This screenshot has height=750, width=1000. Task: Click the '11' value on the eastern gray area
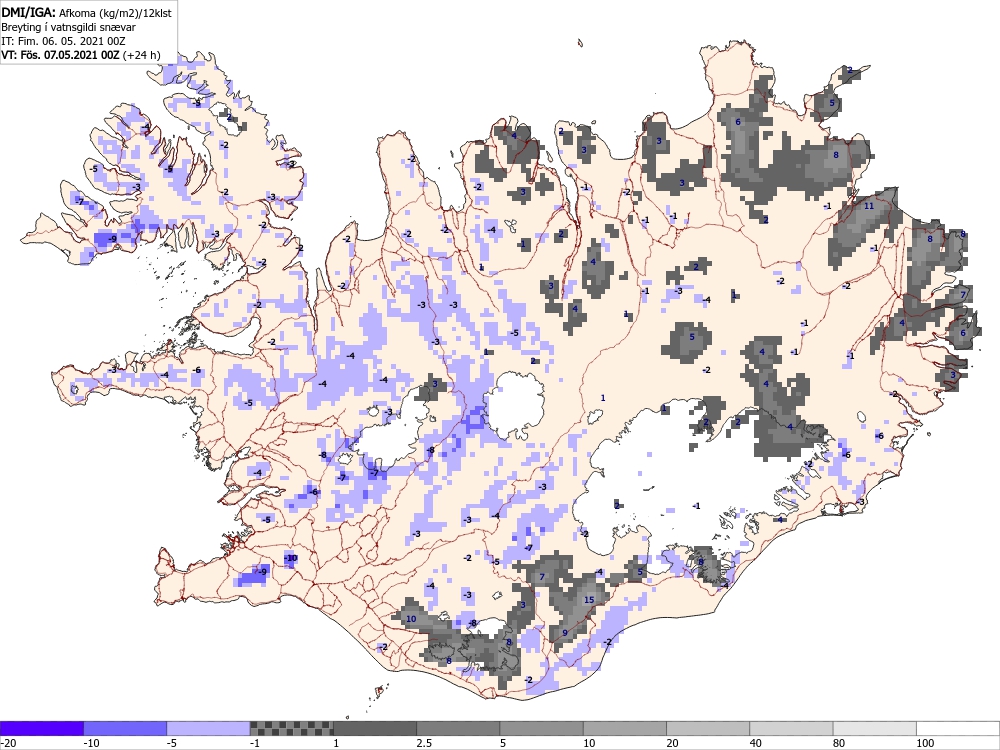tap(869, 206)
